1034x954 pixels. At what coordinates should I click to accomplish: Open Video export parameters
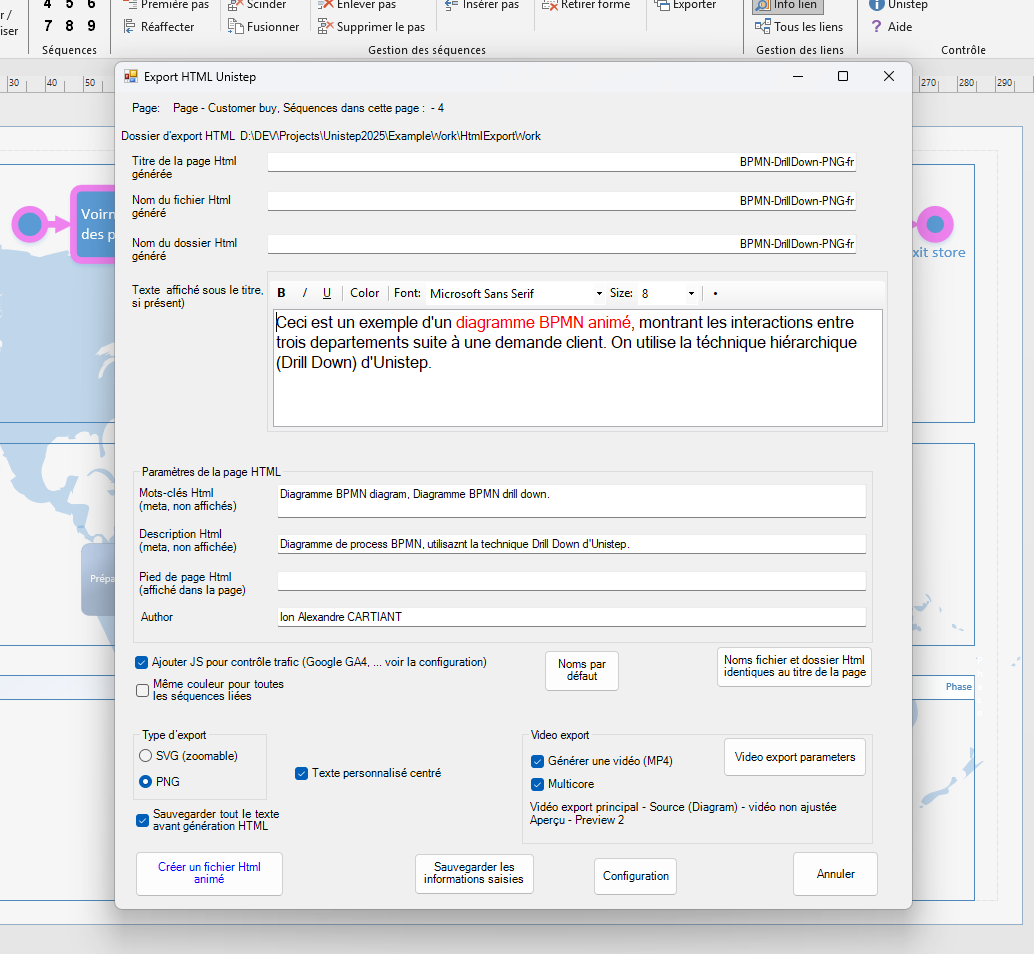coord(794,757)
